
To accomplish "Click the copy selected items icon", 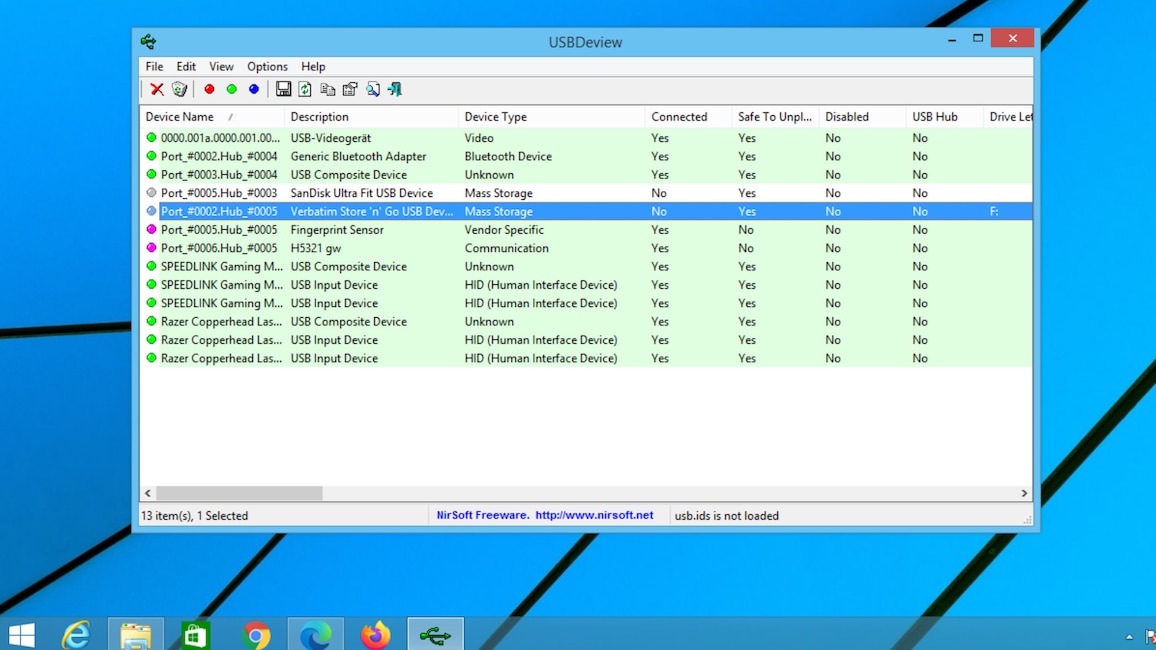I will (327, 90).
